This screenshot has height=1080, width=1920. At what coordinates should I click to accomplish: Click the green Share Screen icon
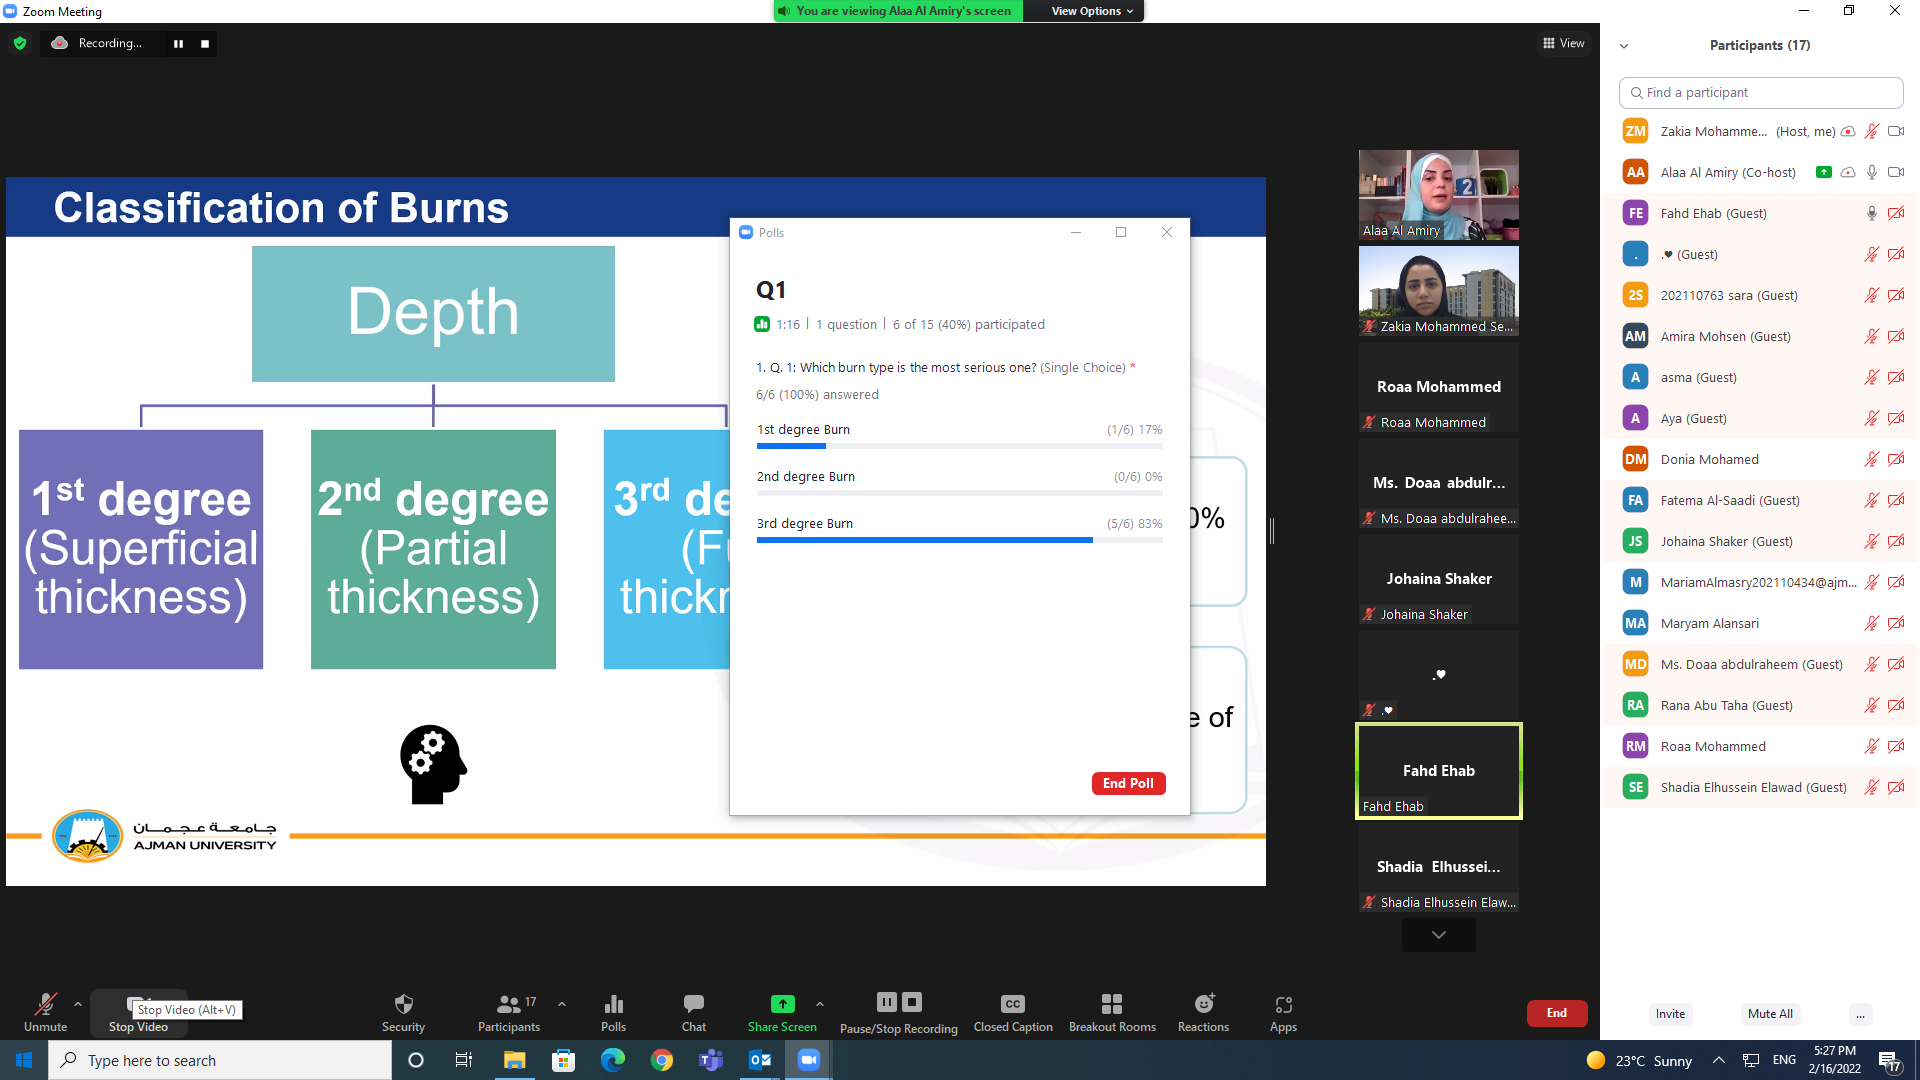click(x=782, y=1004)
